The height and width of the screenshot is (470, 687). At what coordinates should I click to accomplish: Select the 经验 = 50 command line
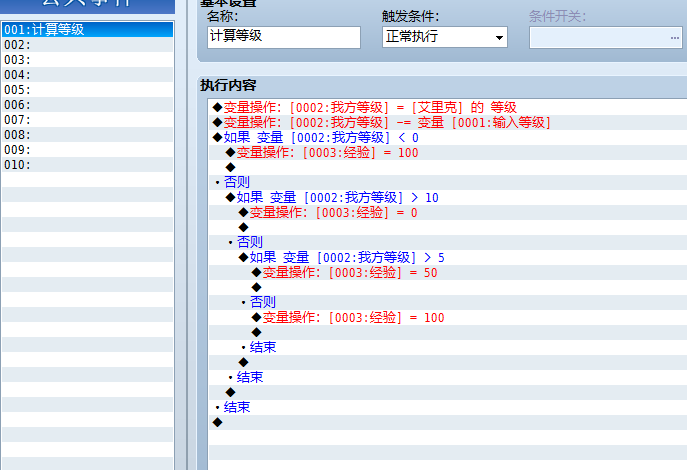tap(448, 272)
